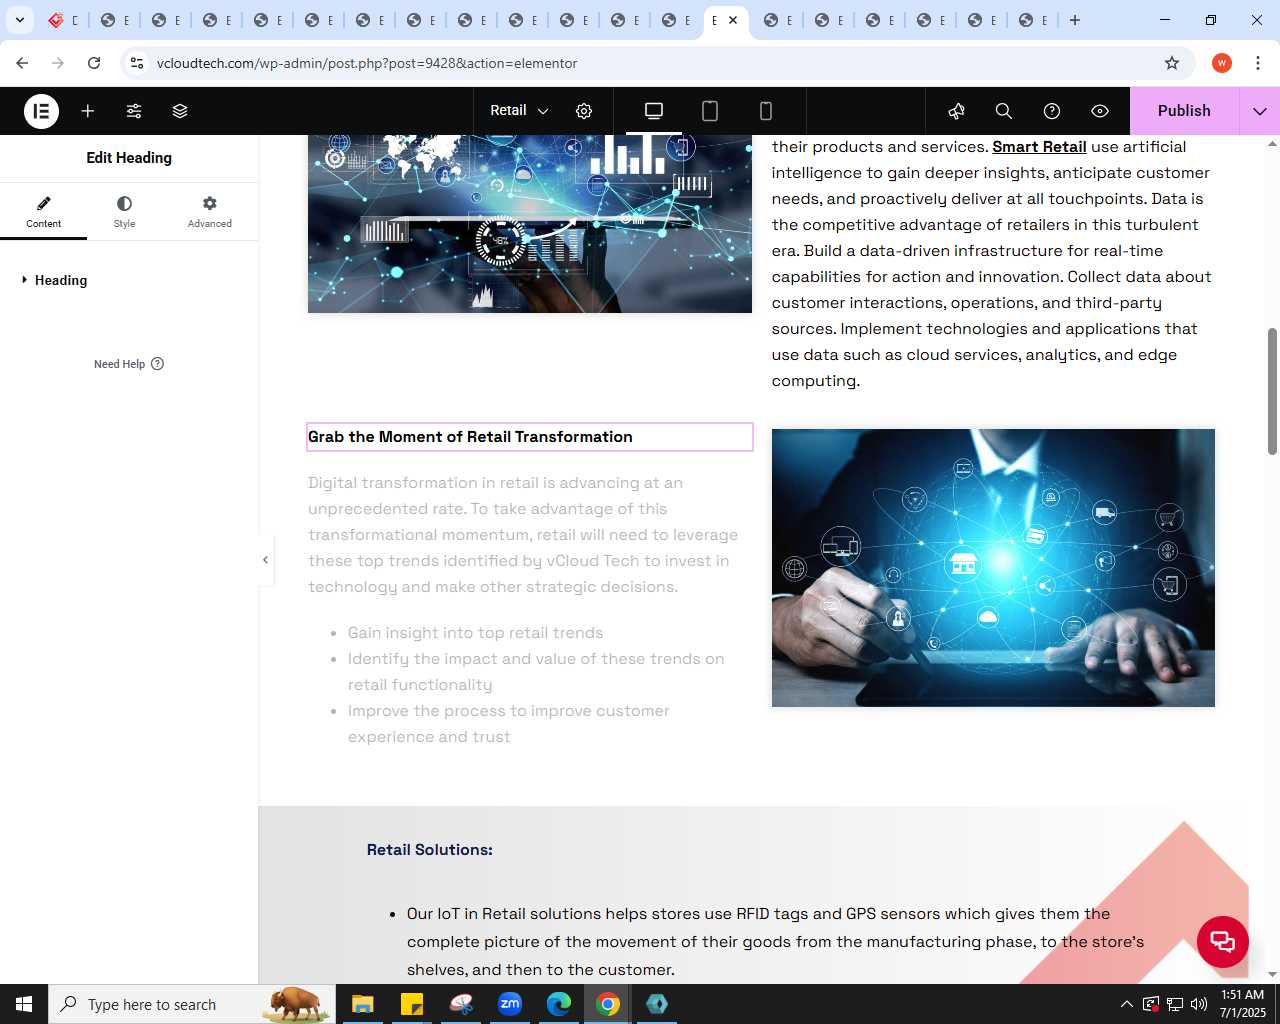Switch to the Content tab
1280x1024 pixels.
(43, 212)
